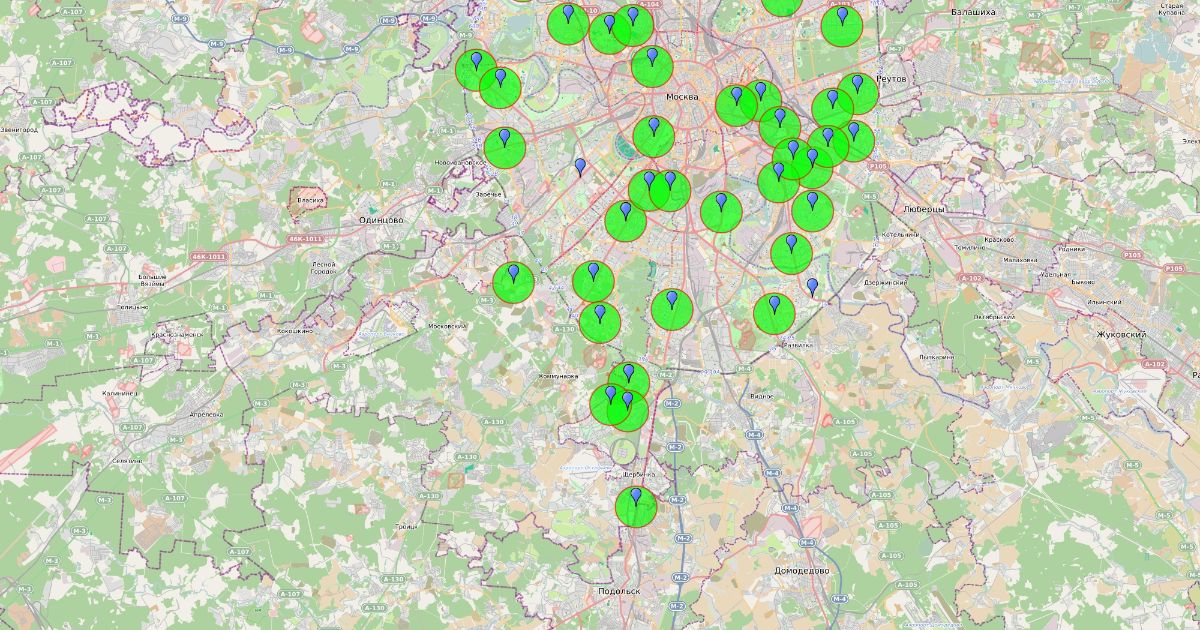Select the Балашиха label
This screenshot has width=1200, height=630.
pos(973,12)
